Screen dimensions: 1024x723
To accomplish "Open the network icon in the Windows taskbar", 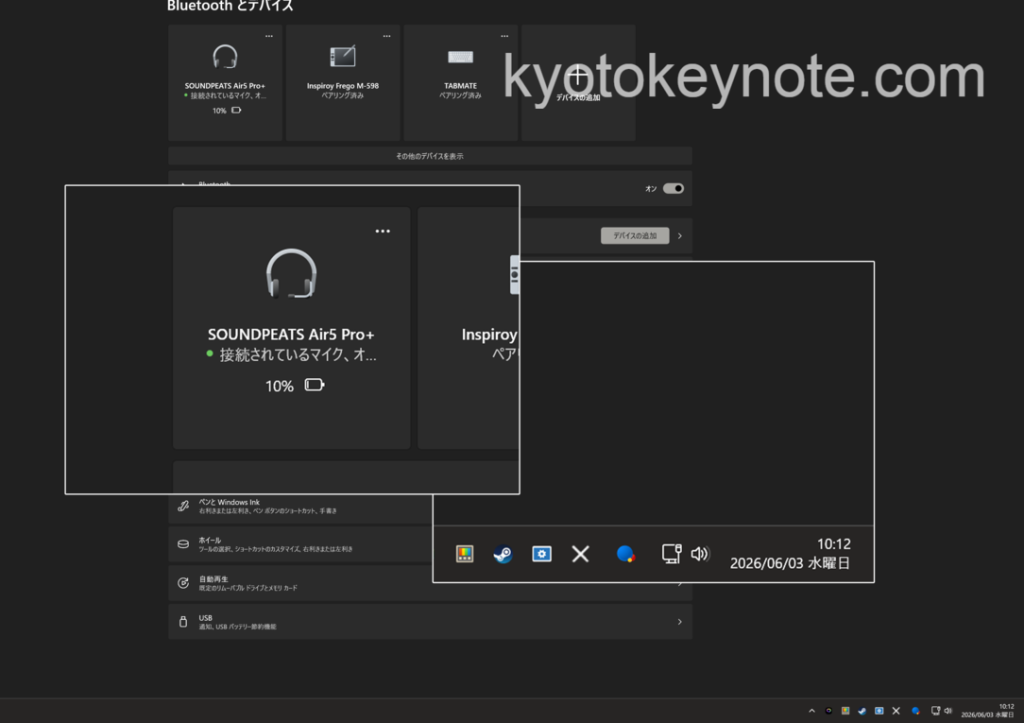I will pos(936,711).
